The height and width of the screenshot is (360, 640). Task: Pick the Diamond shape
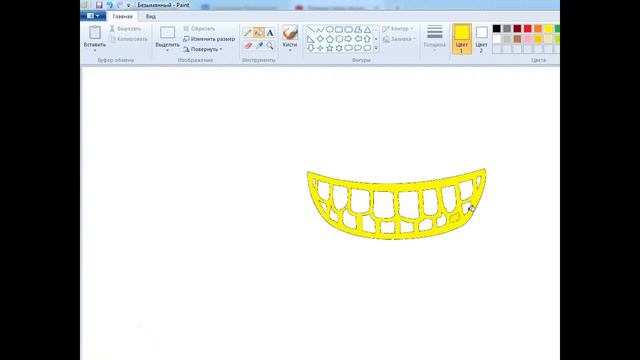[x=320, y=39]
